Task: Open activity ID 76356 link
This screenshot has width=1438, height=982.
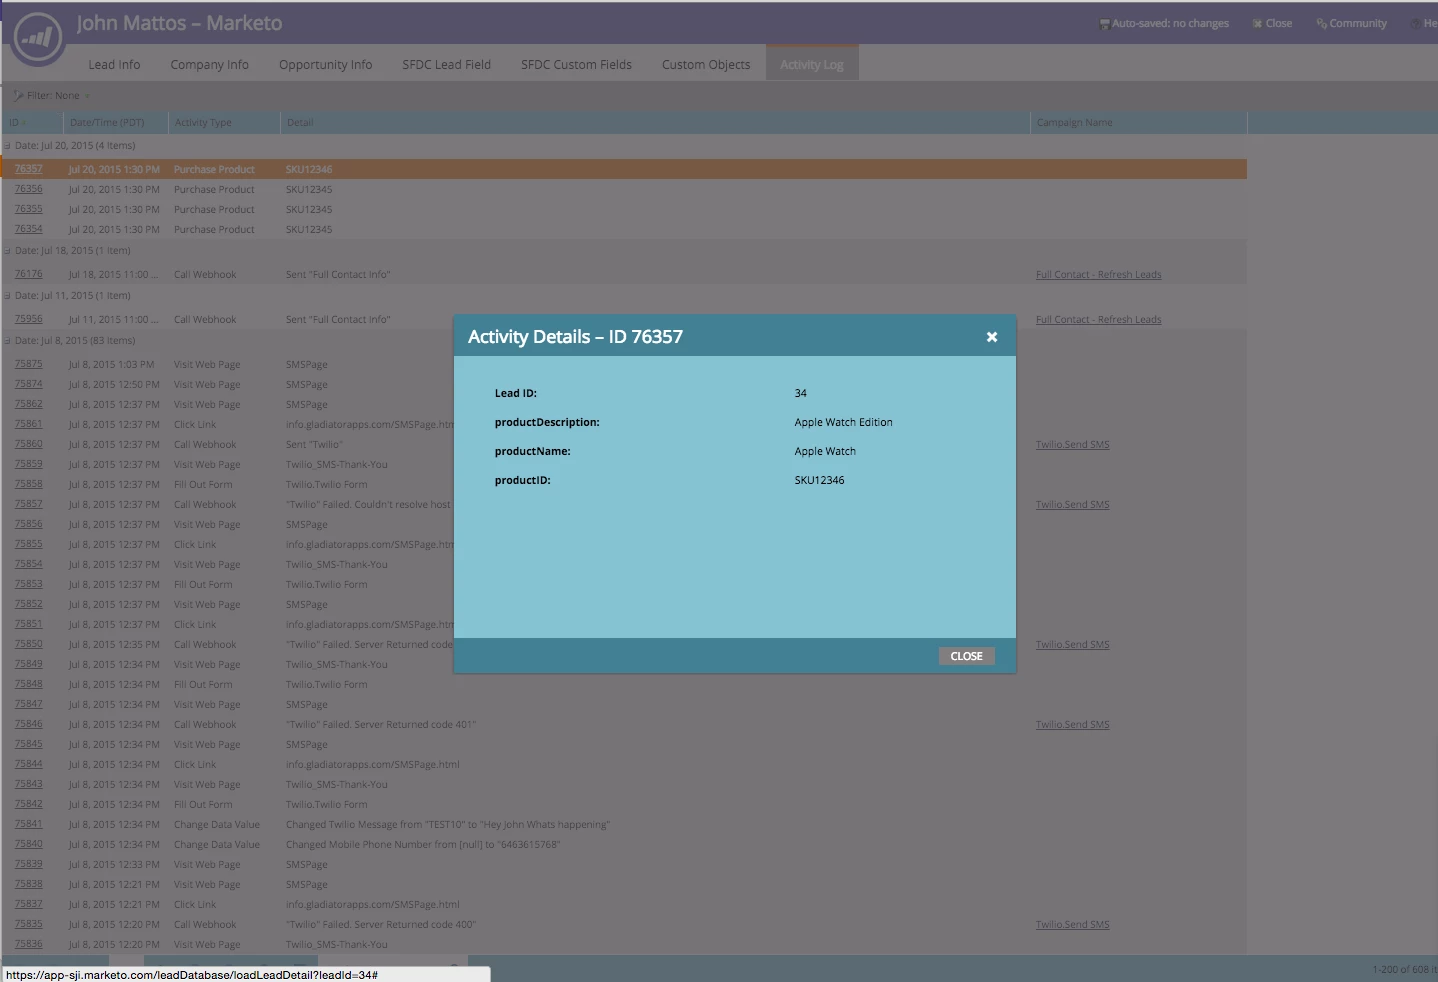Action: pos(28,189)
